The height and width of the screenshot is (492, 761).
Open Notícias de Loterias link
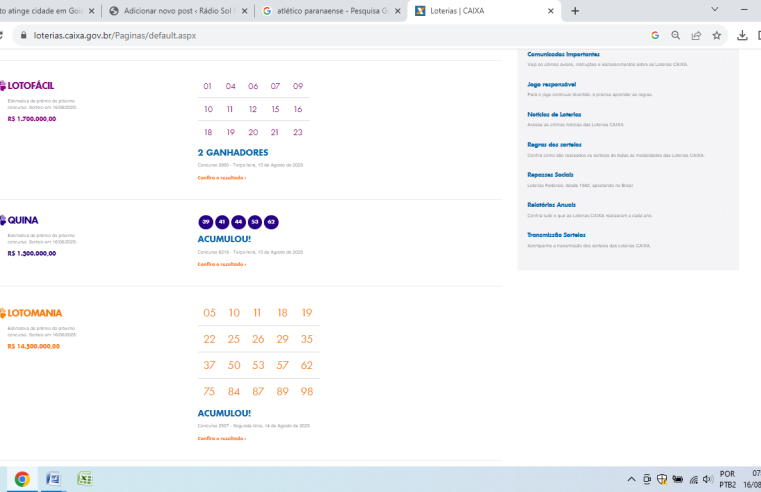click(554, 115)
